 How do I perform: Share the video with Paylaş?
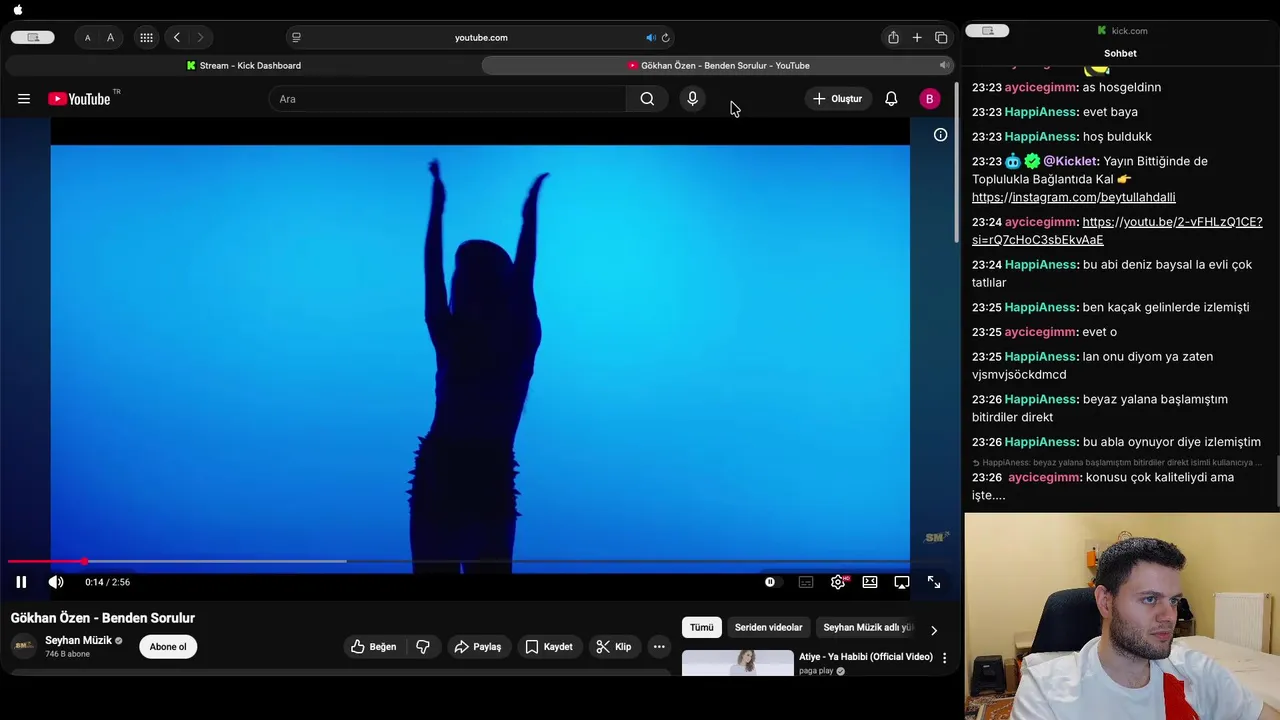pos(477,647)
